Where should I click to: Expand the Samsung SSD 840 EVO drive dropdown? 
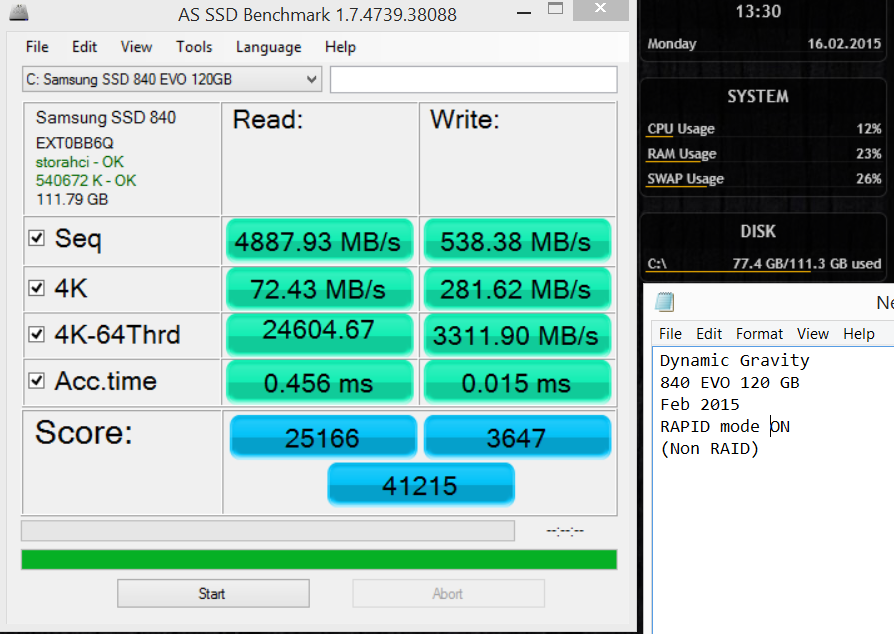[311, 79]
